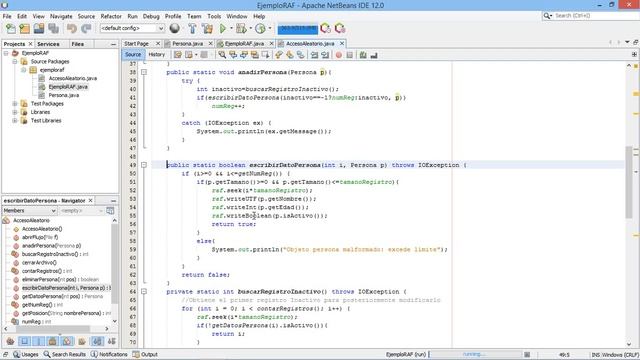This screenshot has height=360, width=640.
Task: Switch to the Persona.java tab
Action: tap(187, 44)
